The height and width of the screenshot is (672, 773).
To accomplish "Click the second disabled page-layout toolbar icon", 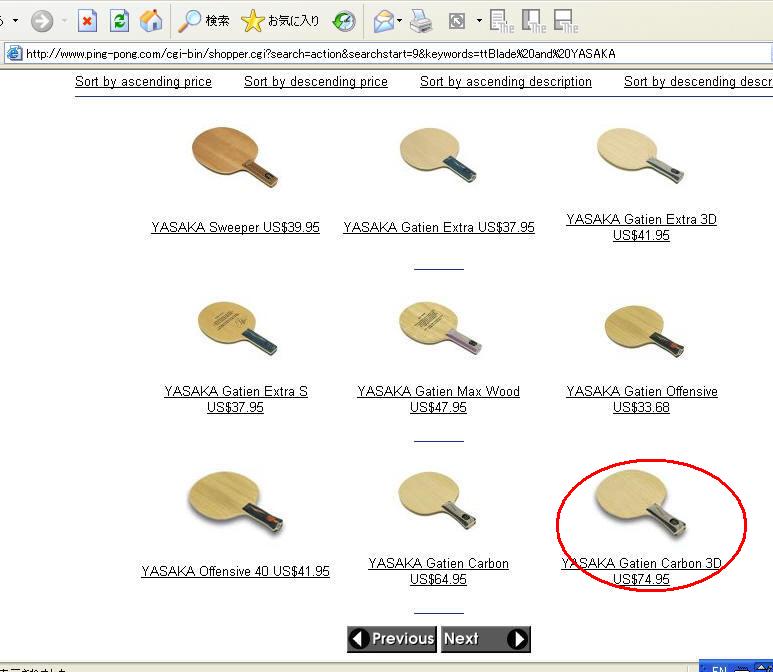I will pyautogui.click(x=533, y=21).
